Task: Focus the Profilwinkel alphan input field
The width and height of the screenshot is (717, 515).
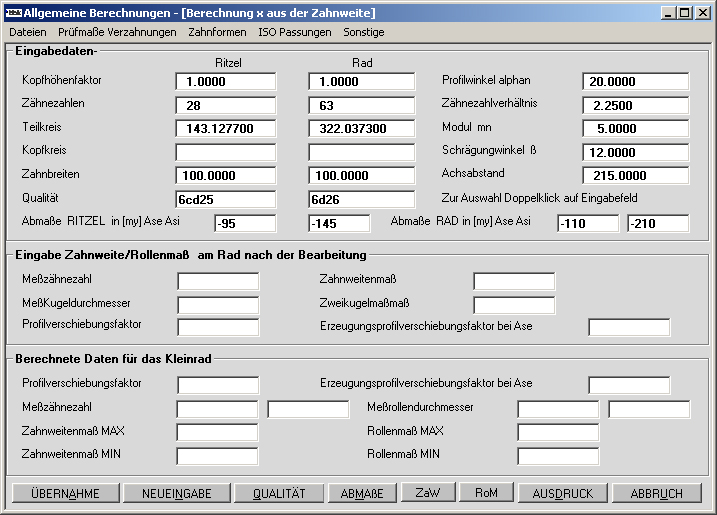Action: 636,82
